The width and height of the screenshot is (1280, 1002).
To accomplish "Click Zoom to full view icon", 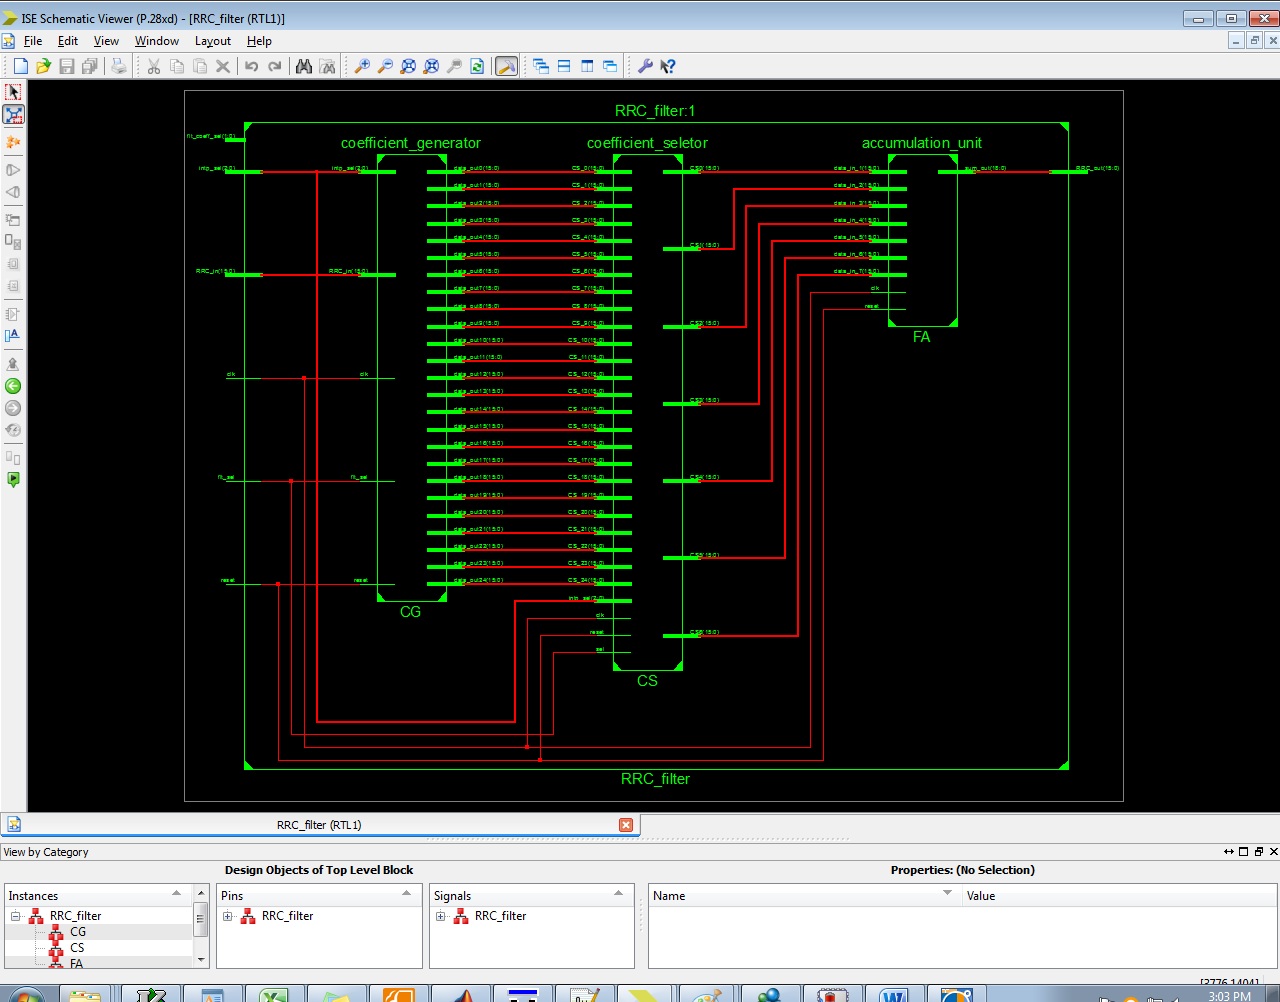I will 408,66.
